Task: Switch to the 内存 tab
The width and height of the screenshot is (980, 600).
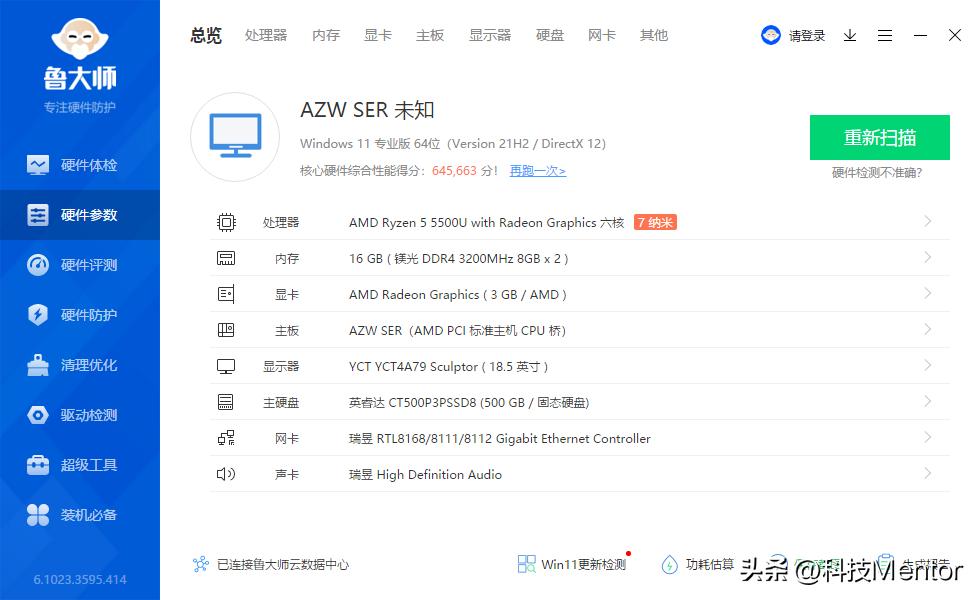Action: [325, 35]
